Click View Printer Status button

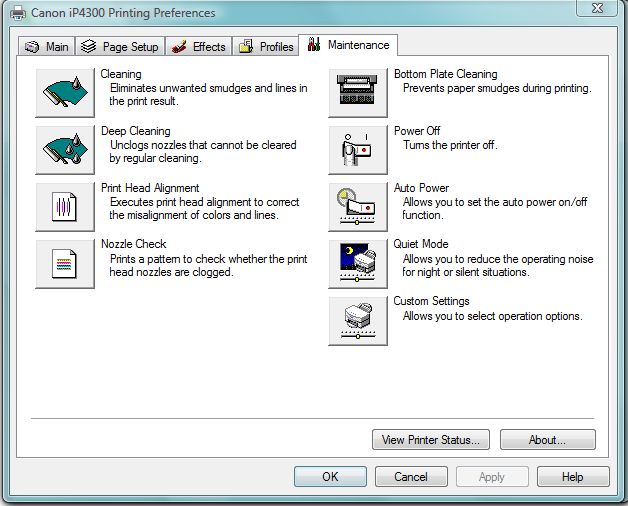pos(431,439)
